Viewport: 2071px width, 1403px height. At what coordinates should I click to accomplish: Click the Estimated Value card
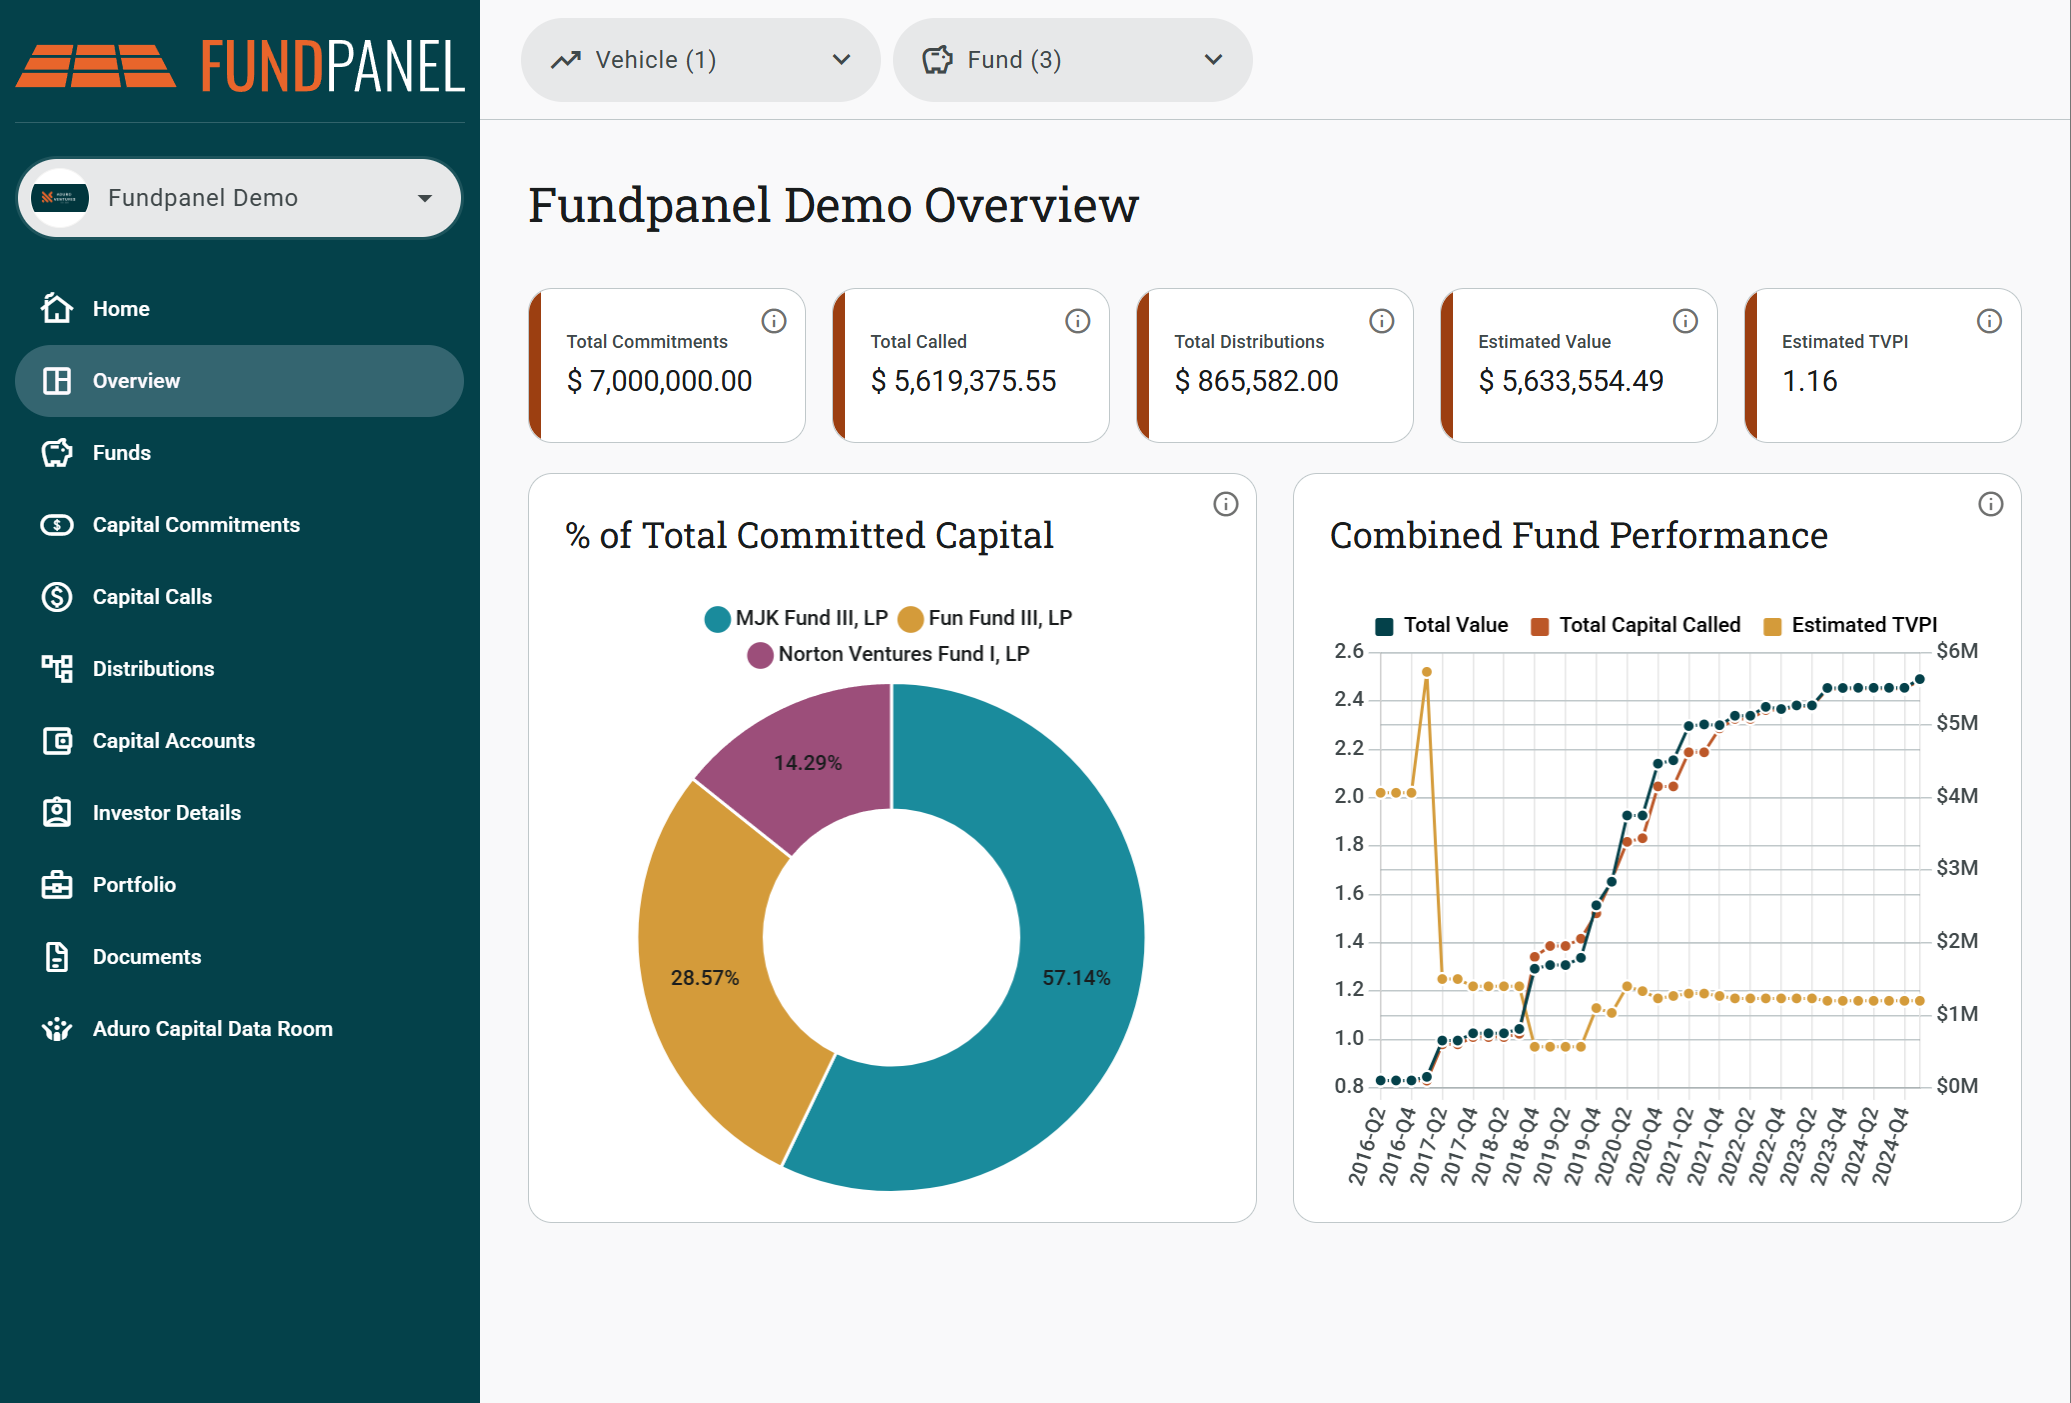pyautogui.click(x=1579, y=365)
